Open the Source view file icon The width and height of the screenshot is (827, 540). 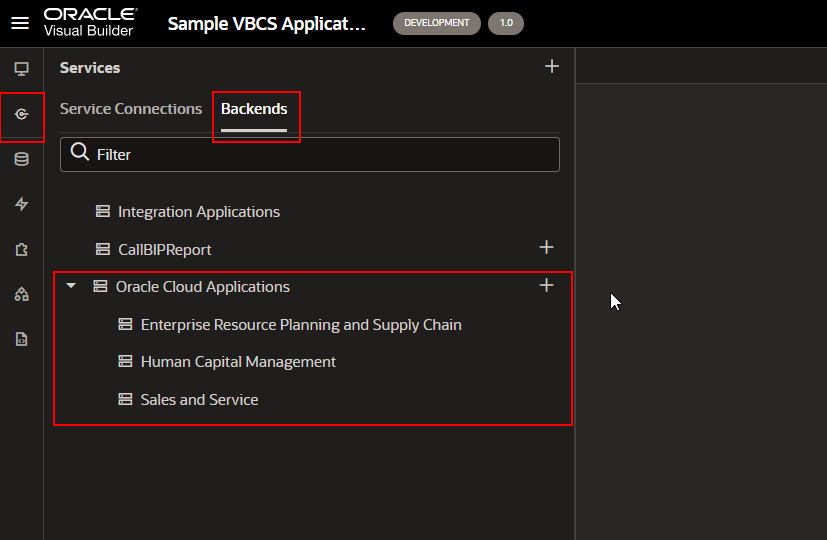22,339
